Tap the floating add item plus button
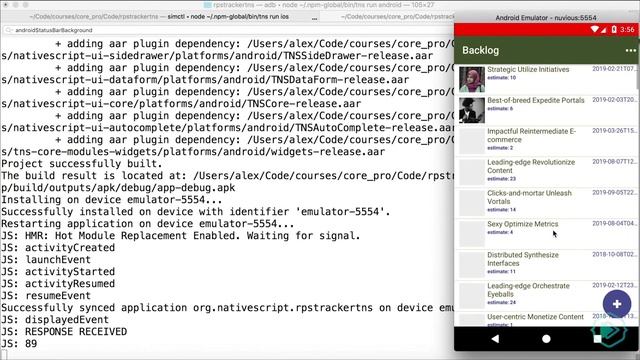Viewport: 640px width, 360px height. click(617, 304)
